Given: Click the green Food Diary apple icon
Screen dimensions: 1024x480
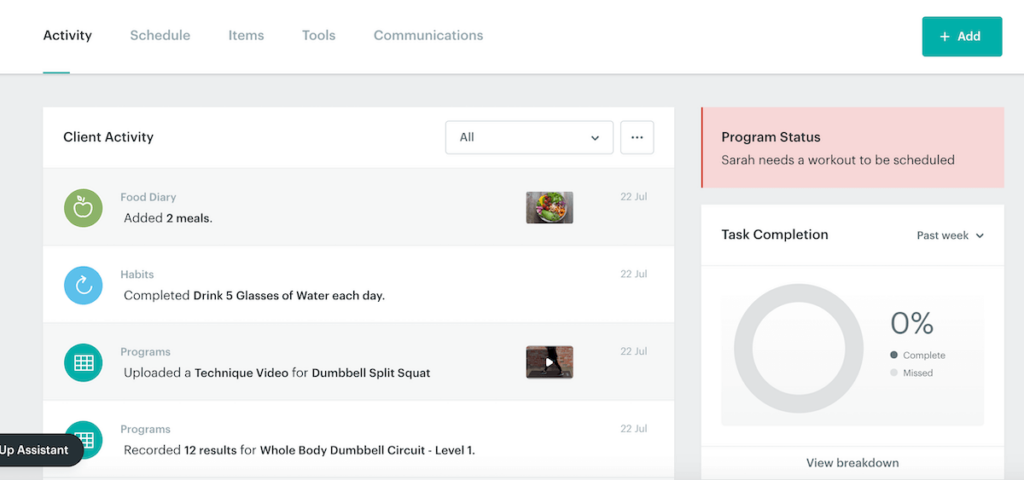Looking at the screenshot, I should point(84,208).
